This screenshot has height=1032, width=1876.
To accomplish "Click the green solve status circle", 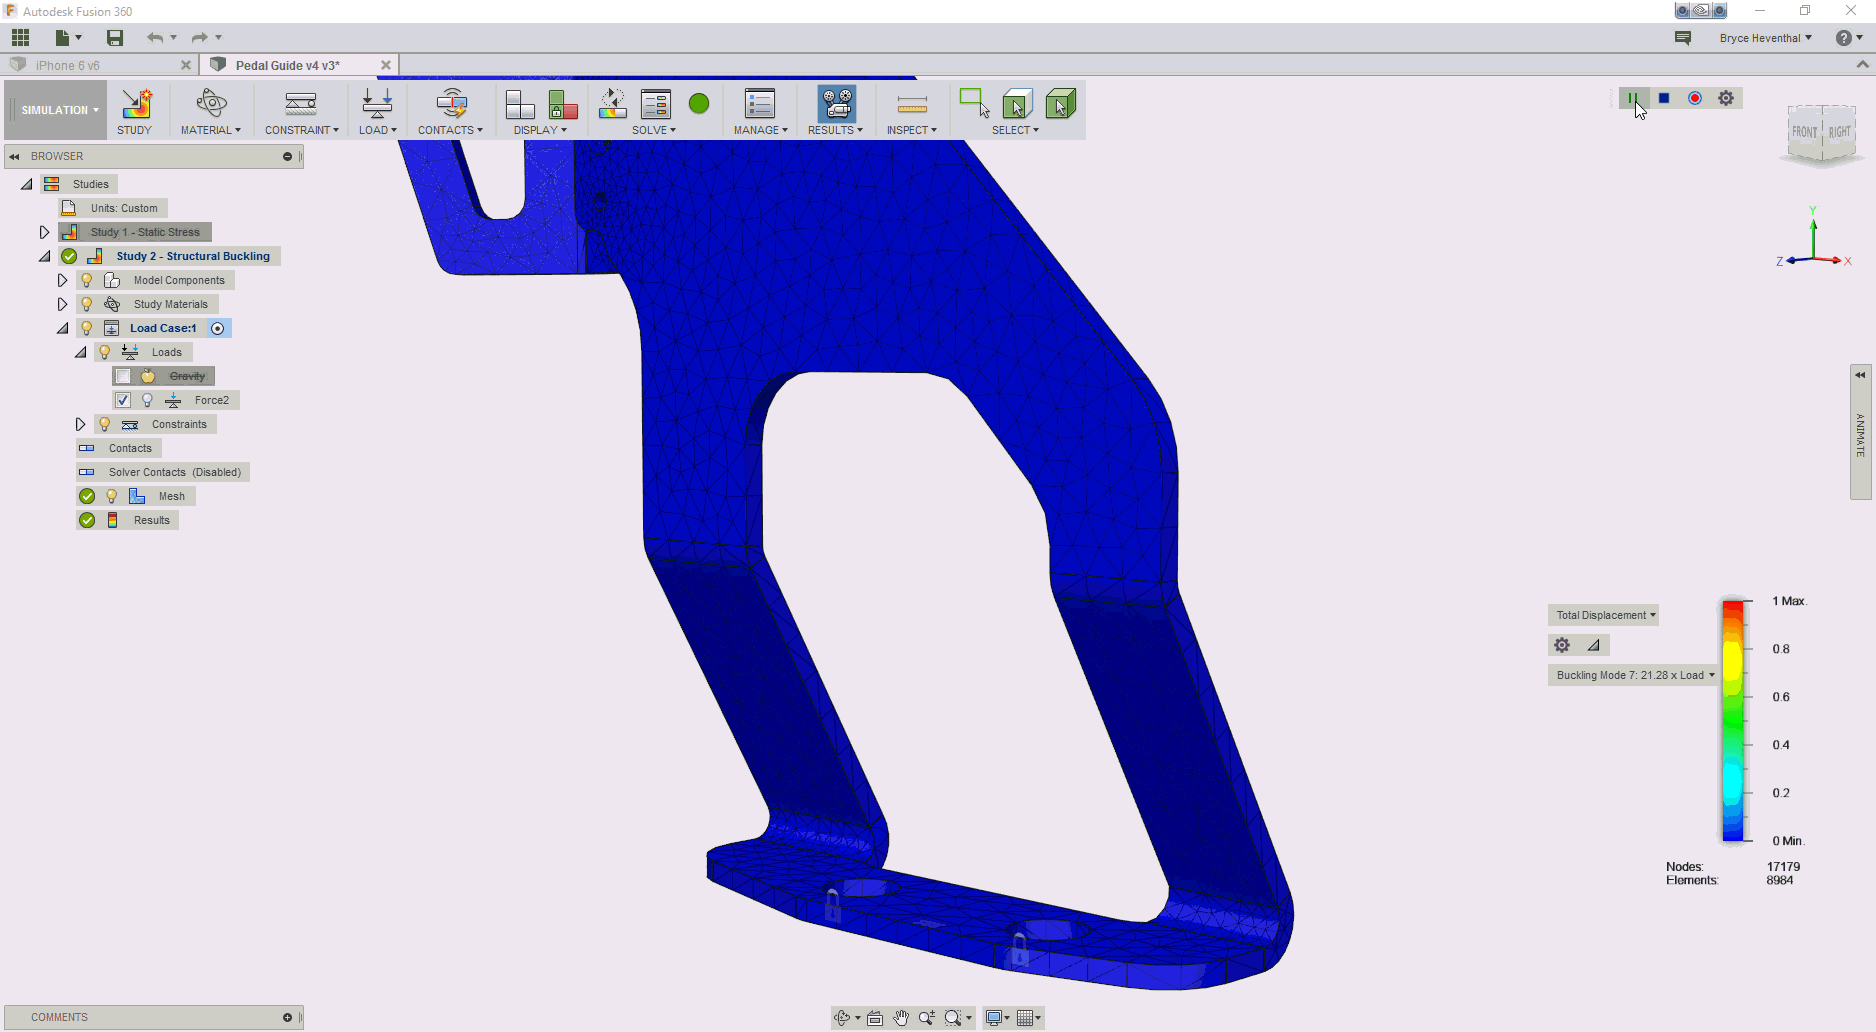I will point(699,103).
